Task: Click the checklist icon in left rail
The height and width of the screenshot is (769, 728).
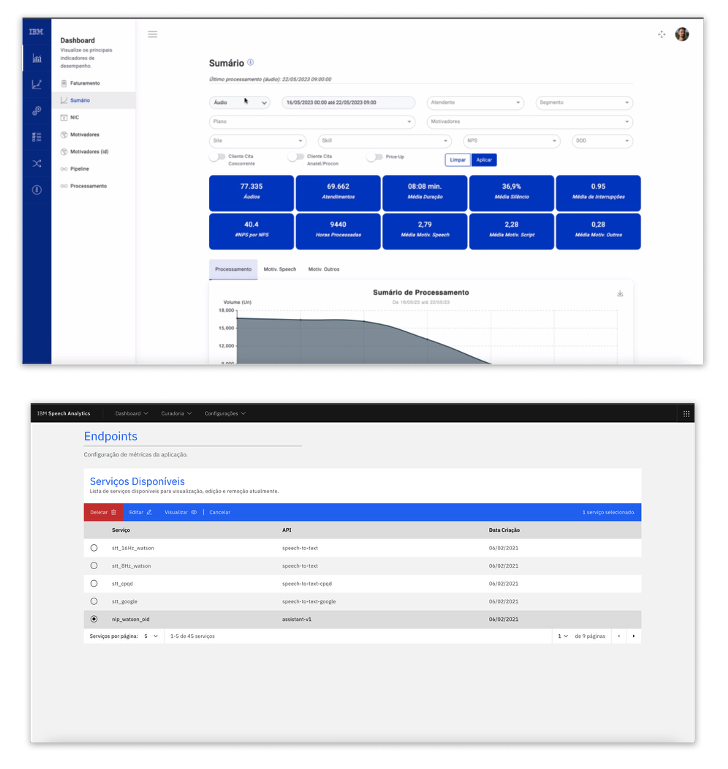Action: (36, 137)
